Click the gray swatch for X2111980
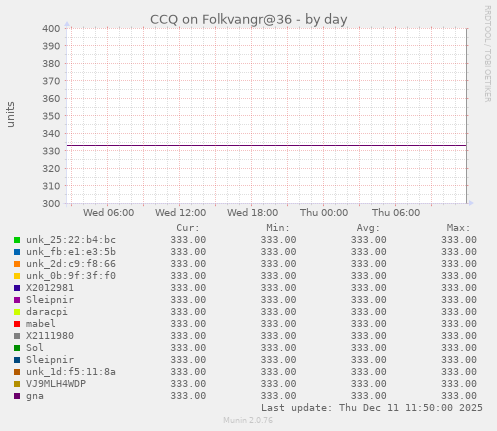The width and height of the screenshot is (497, 431). [x=17, y=336]
